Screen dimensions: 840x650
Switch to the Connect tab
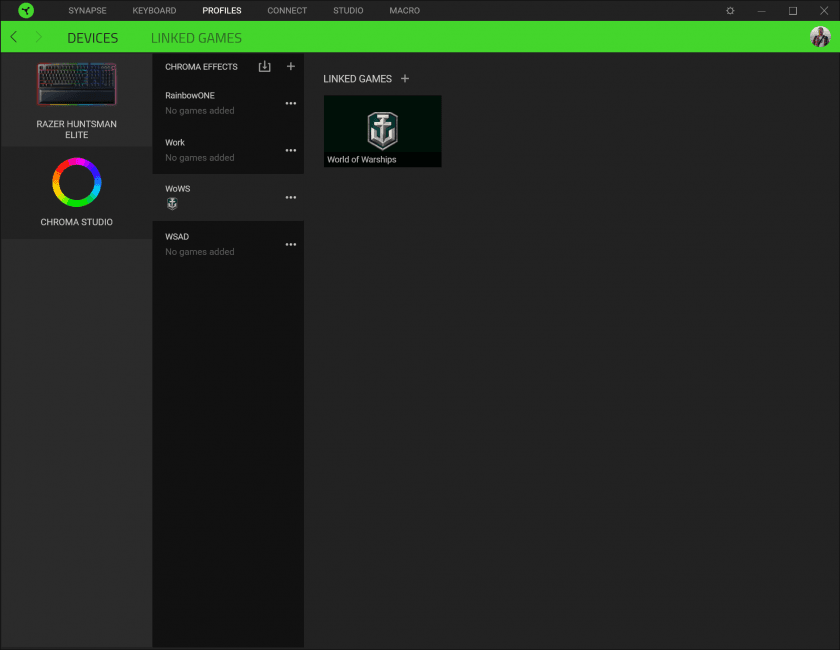[287, 11]
